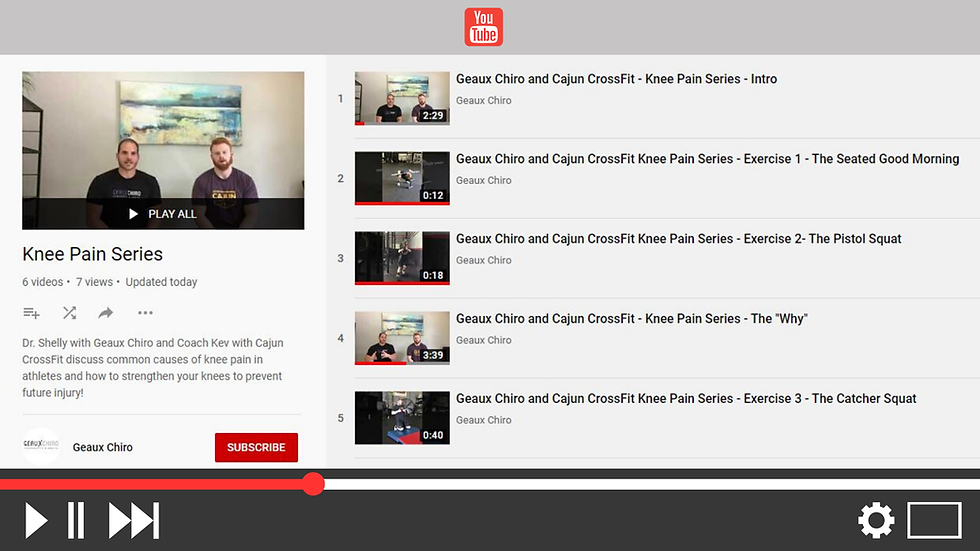Viewport: 980px width, 551px height.
Task: Click the playlist description paragraph
Action: tap(153, 368)
